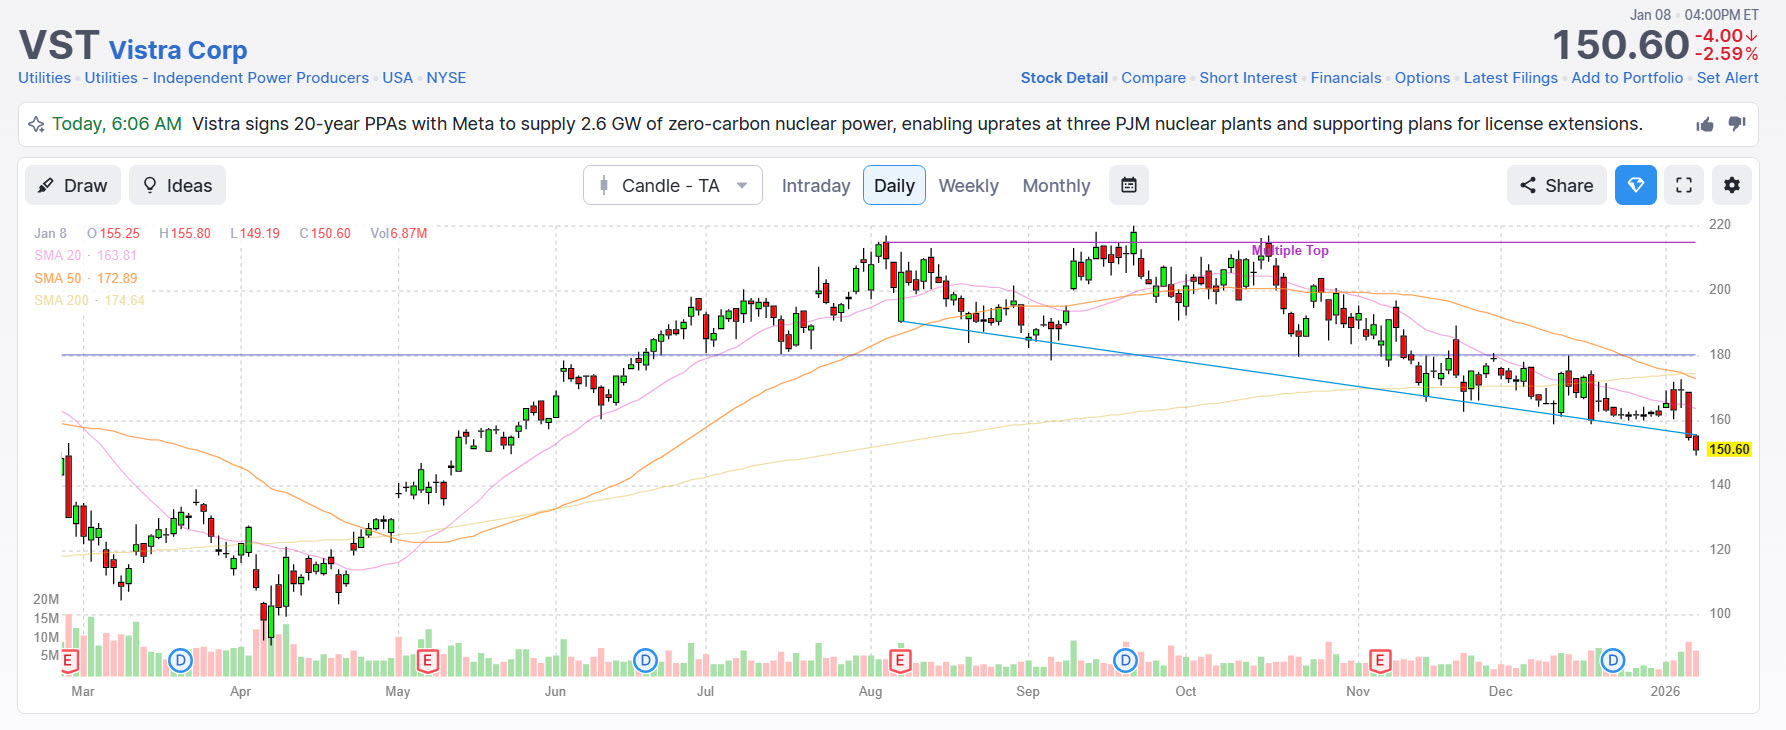This screenshot has width=1786, height=730.
Task: Click the dividend D marker near October
Action: click(1126, 660)
